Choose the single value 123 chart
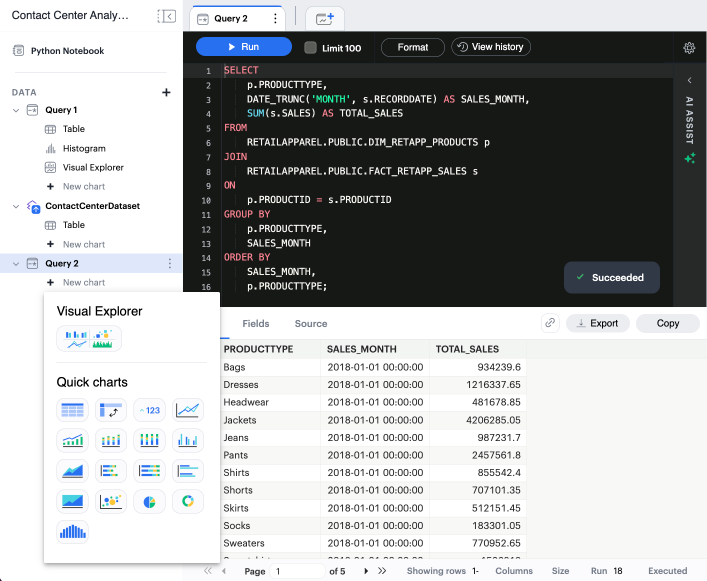707x581 pixels. 149,410
